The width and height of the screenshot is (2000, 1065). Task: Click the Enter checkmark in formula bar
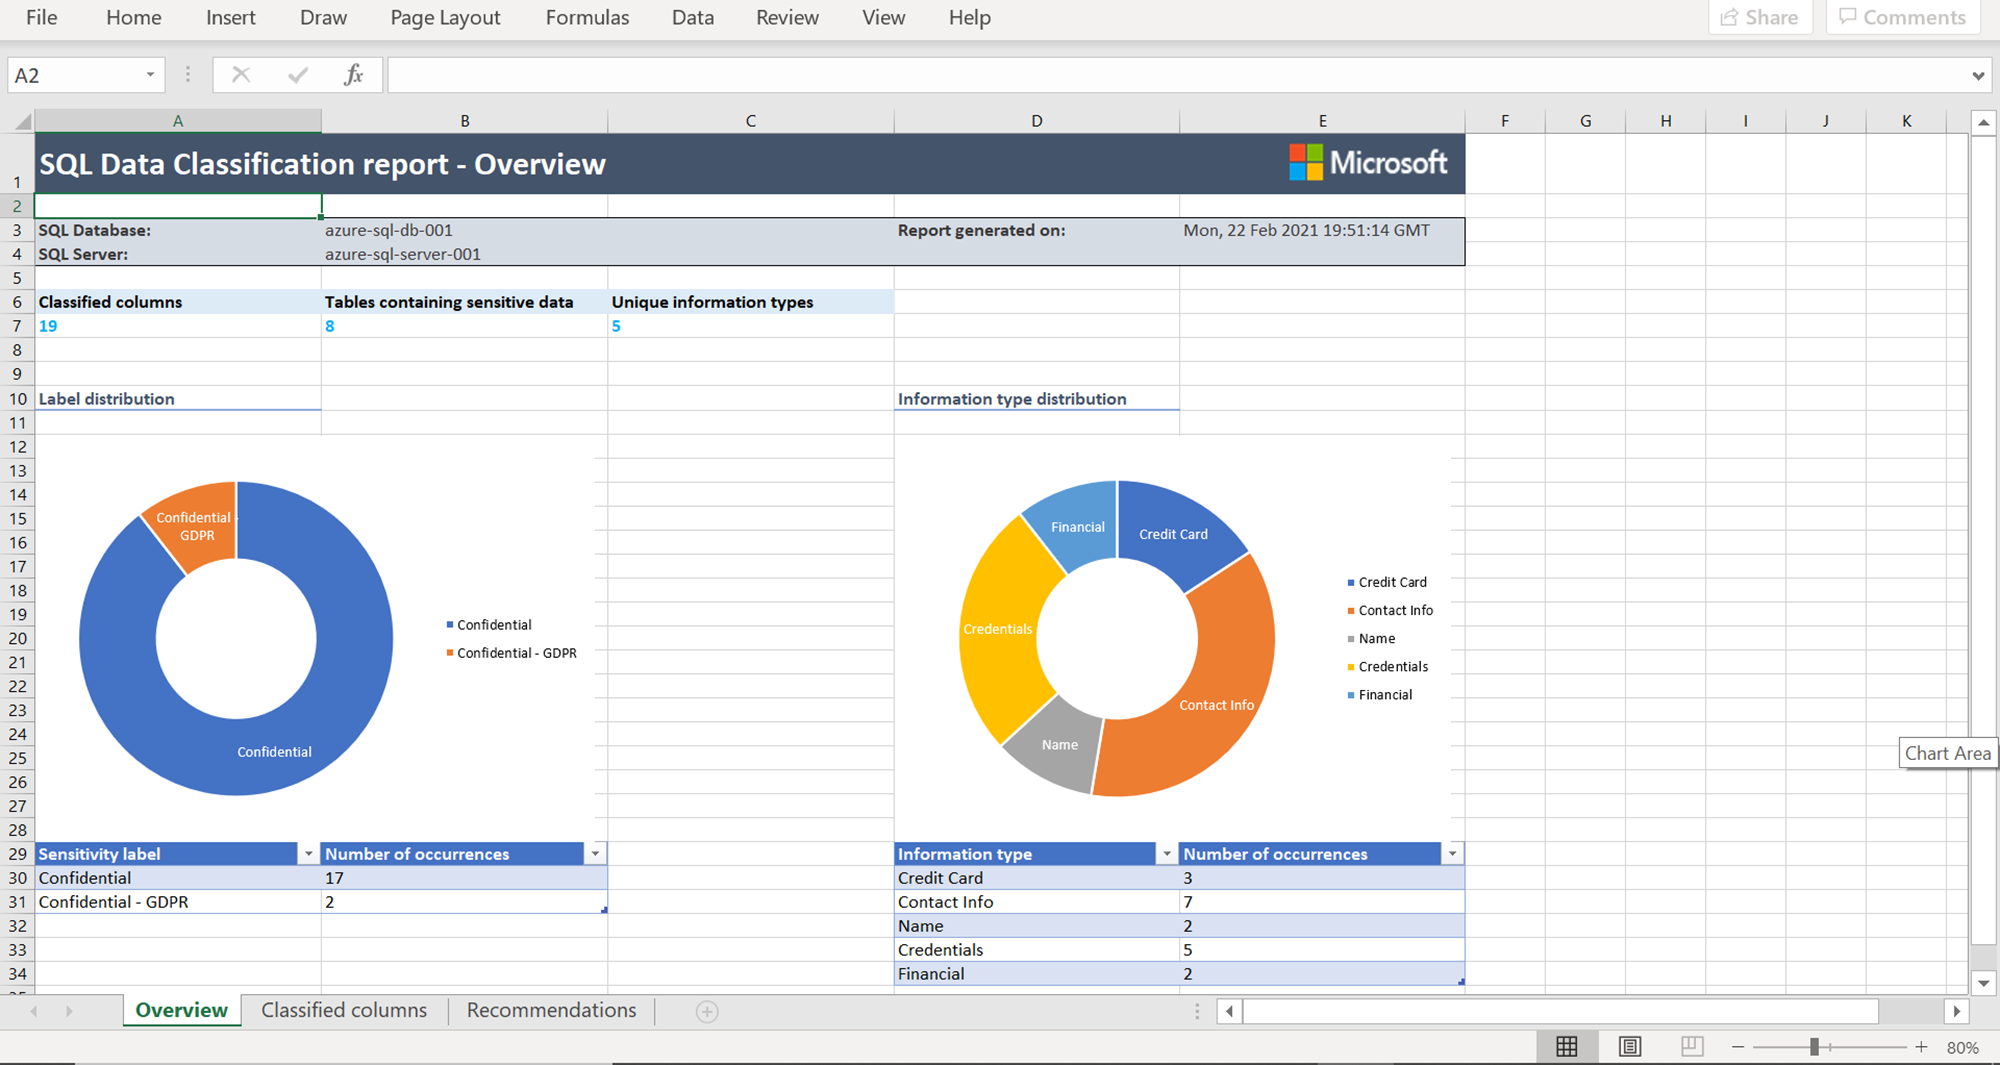click(x=297, y=75)
